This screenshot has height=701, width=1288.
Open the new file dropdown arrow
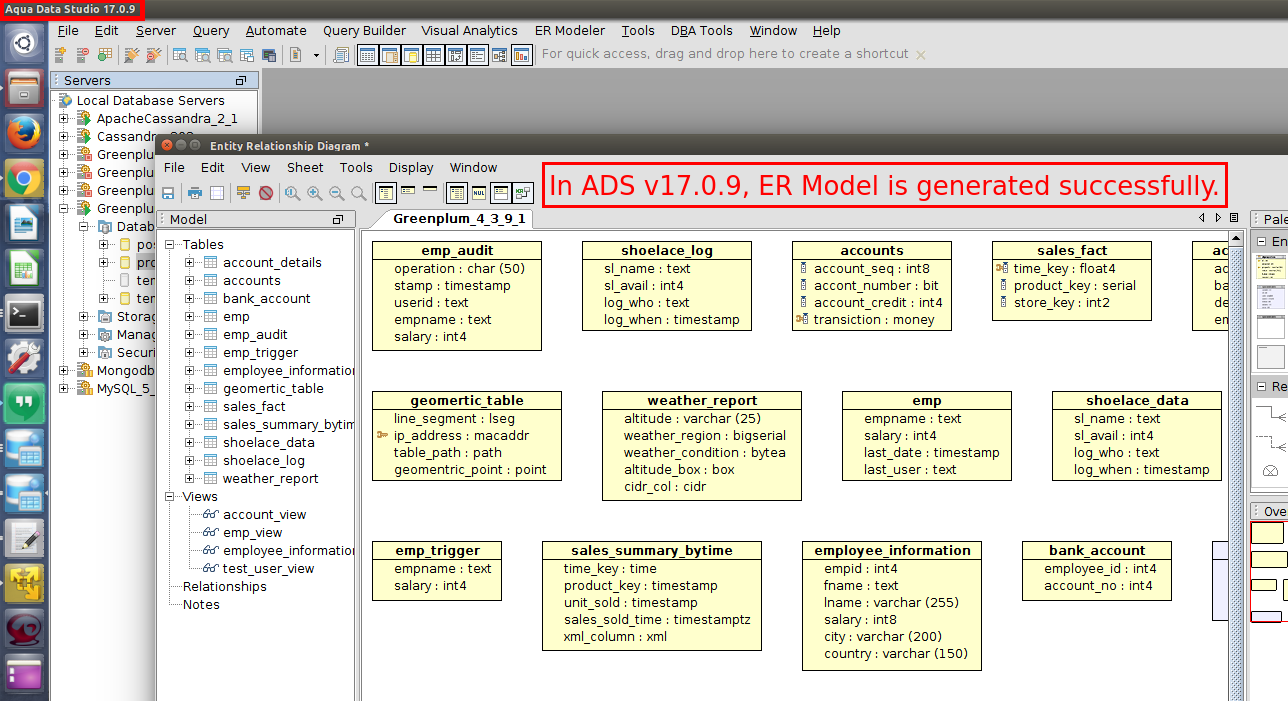(x=316, y=55)
